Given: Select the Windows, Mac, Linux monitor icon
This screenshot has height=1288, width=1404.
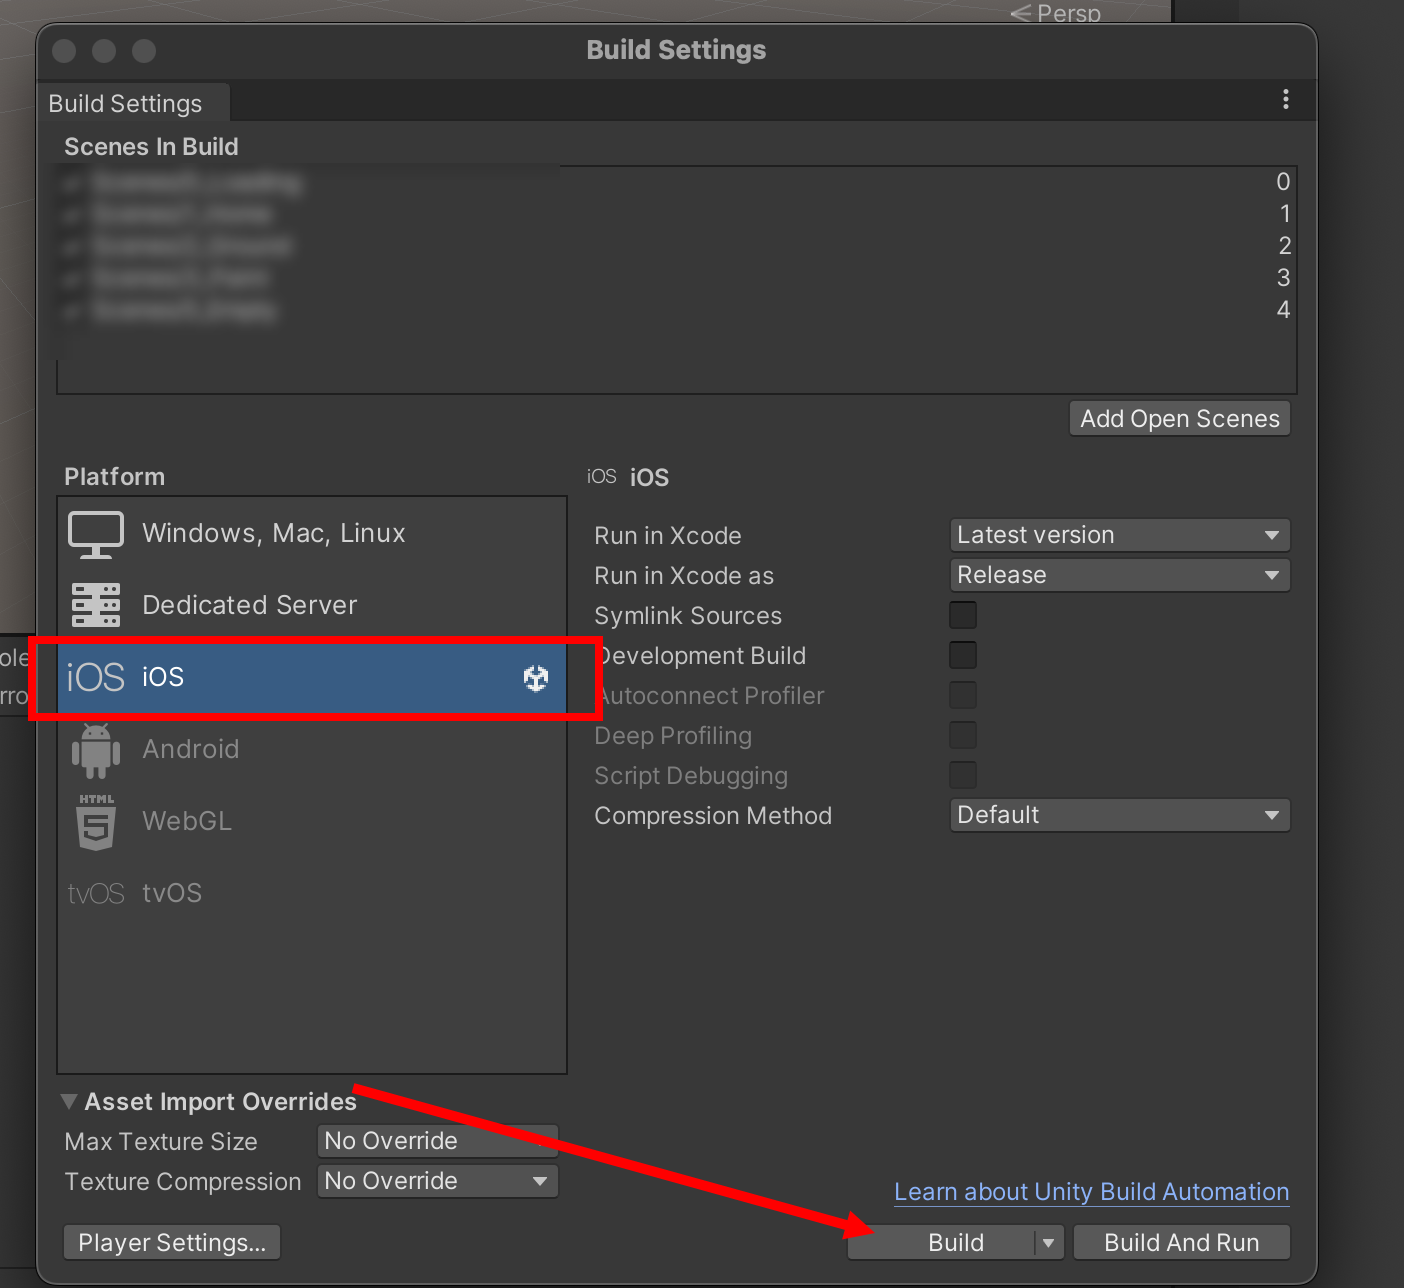Looking at the screenshot, I should (96, 534).
